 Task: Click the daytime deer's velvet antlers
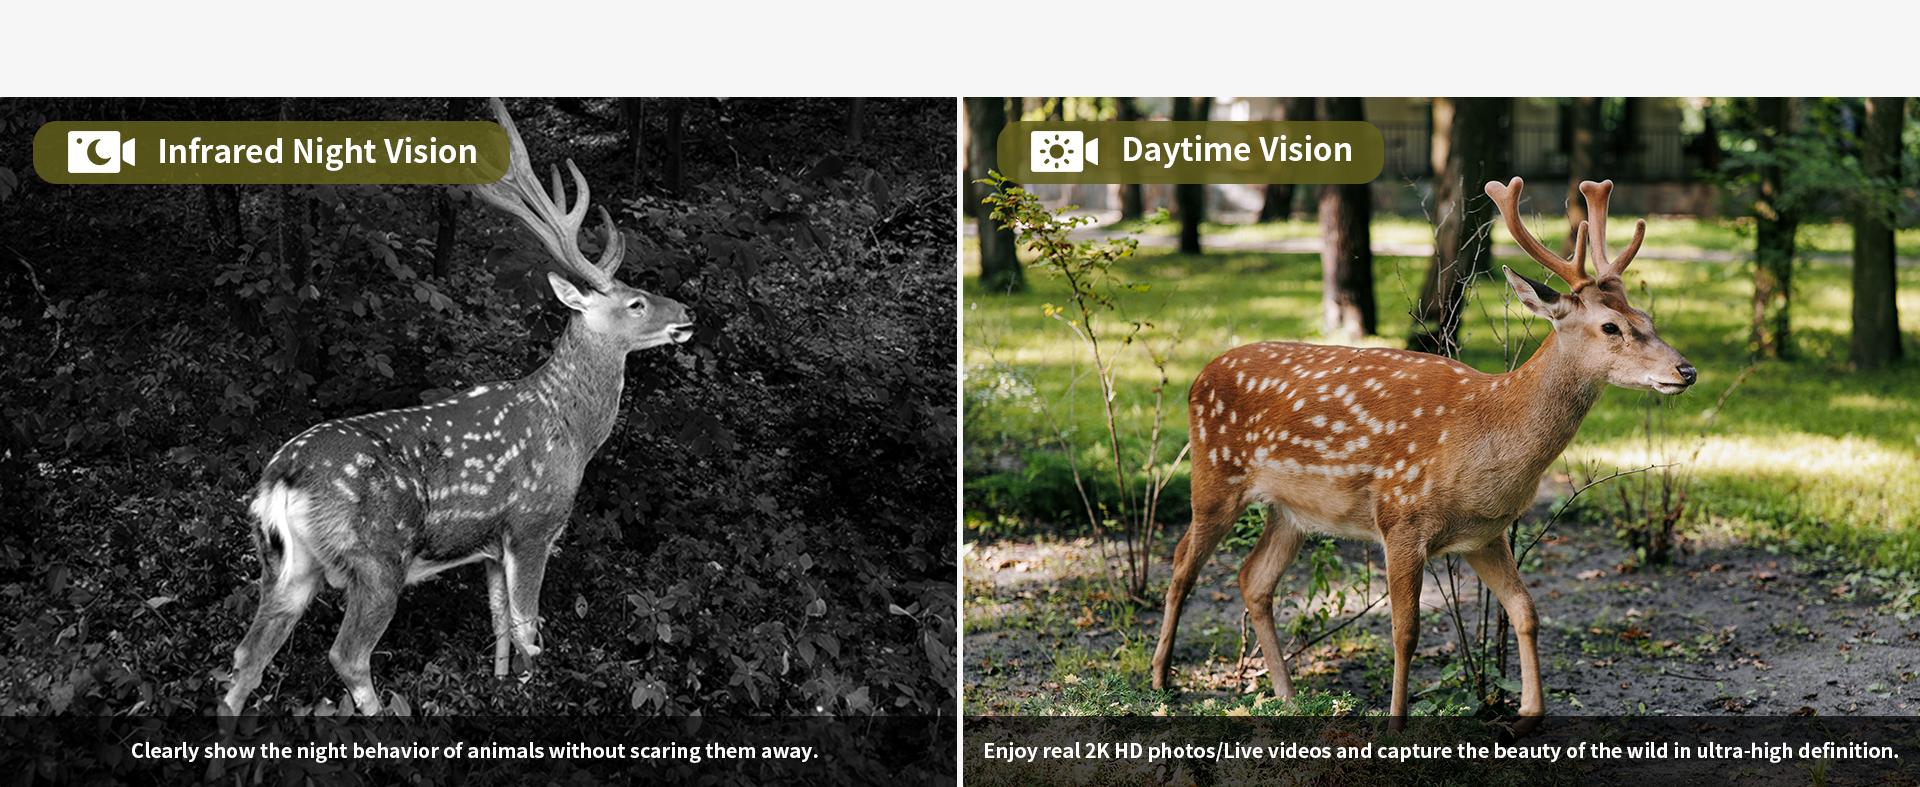pyautogui.click(x=1565, y=230)
